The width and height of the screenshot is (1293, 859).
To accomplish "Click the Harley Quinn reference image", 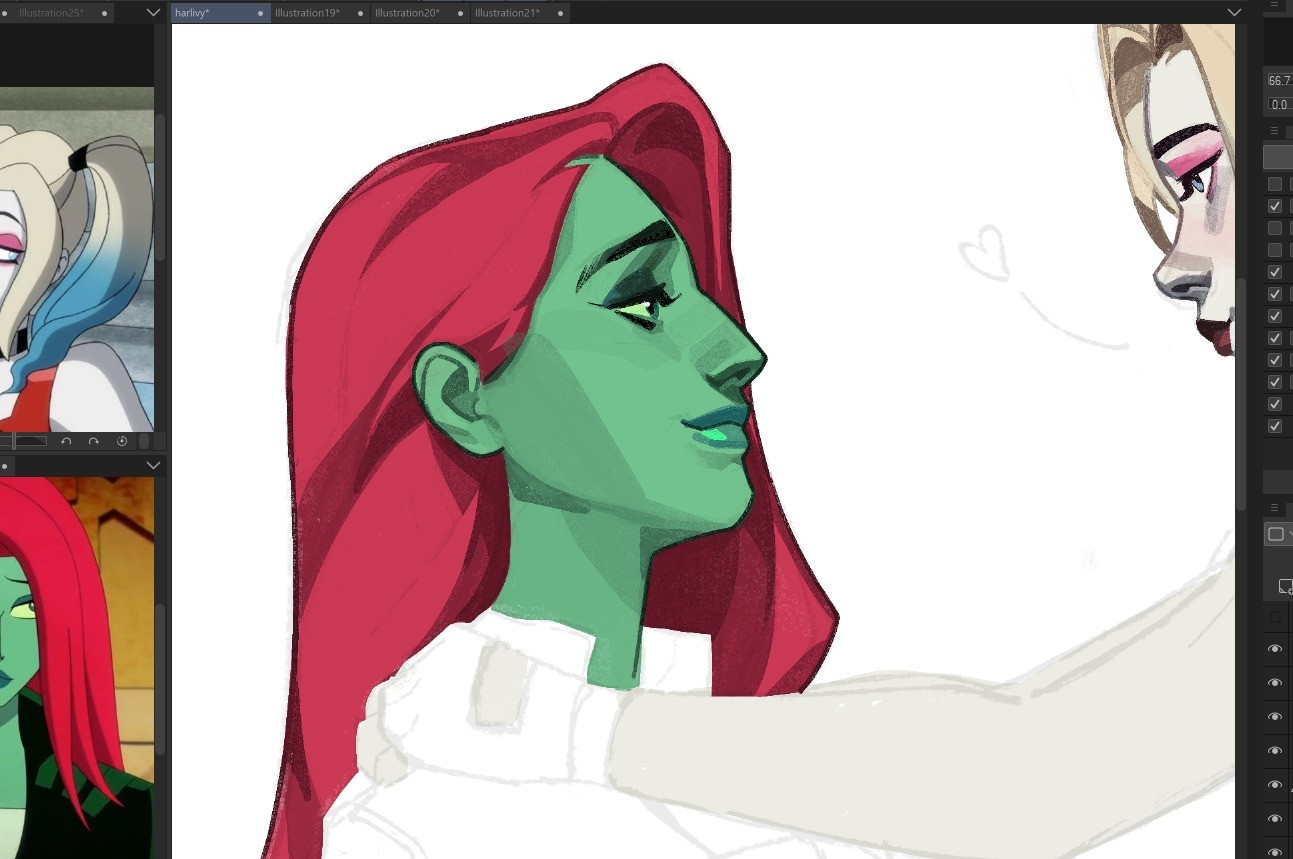I will pos(77,259).
